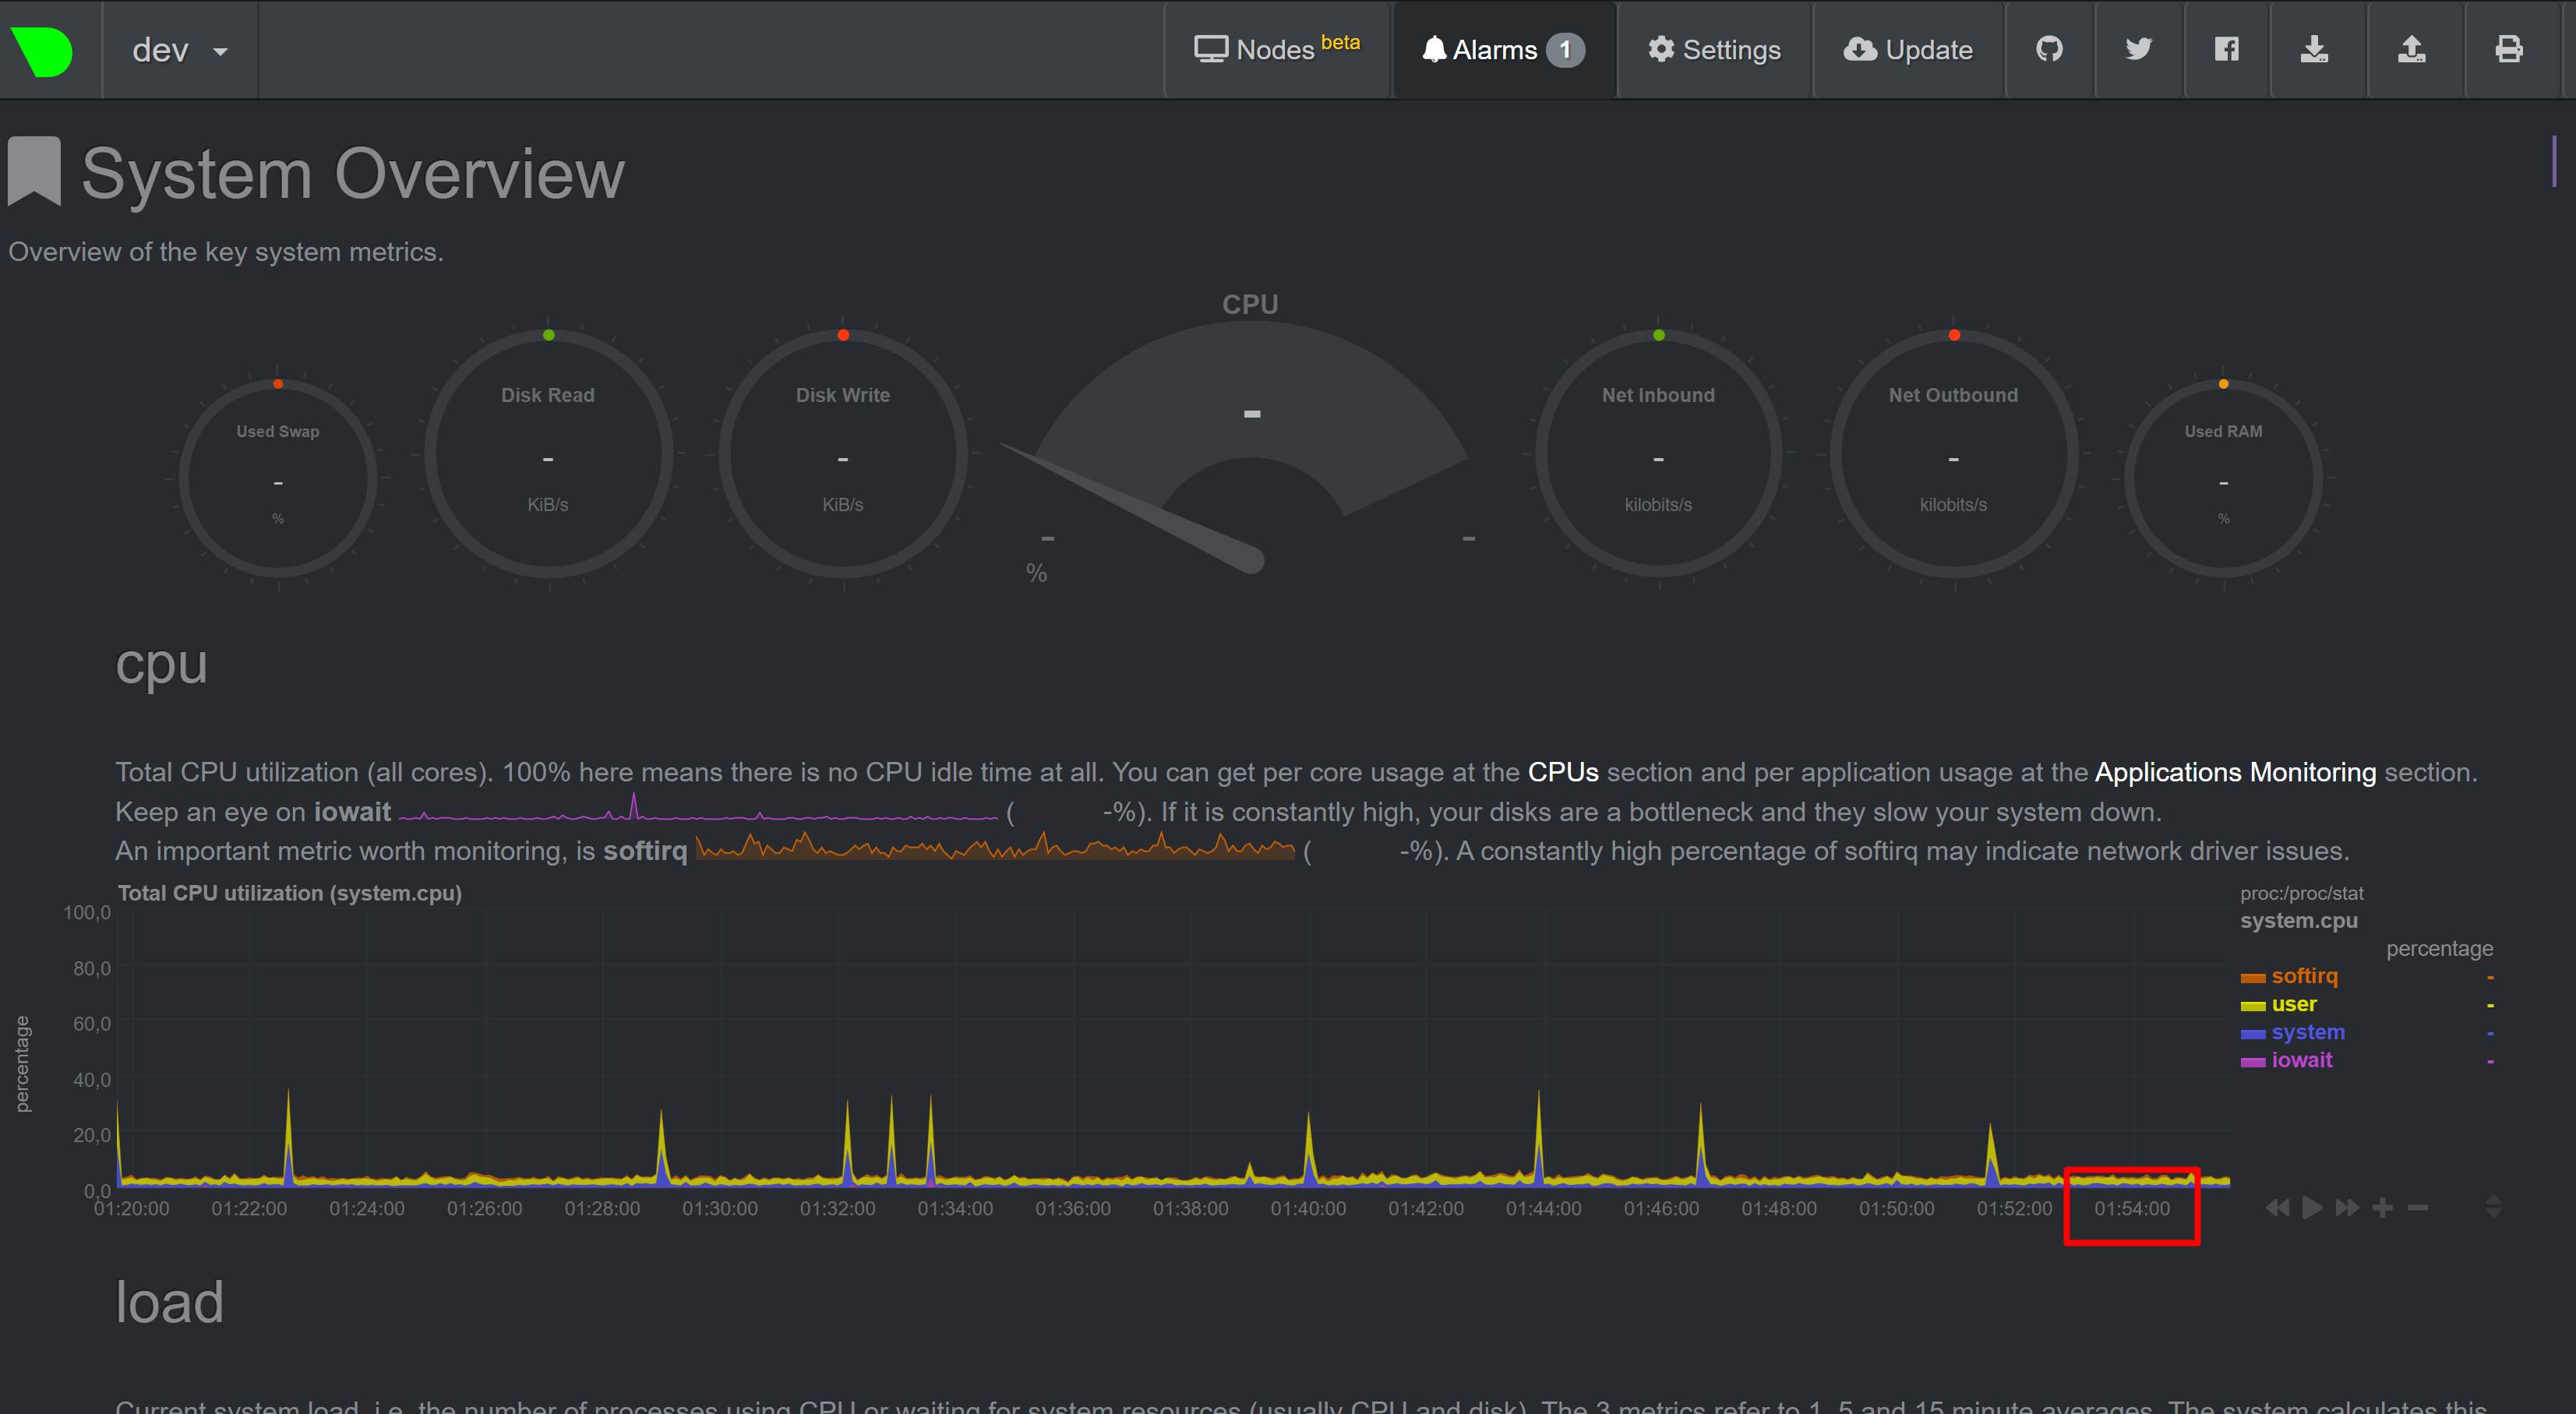Viewport: 2576px width, 1414px height.
Task: Click the export snapshot upload icon
Action: [x=2412, y=49]
